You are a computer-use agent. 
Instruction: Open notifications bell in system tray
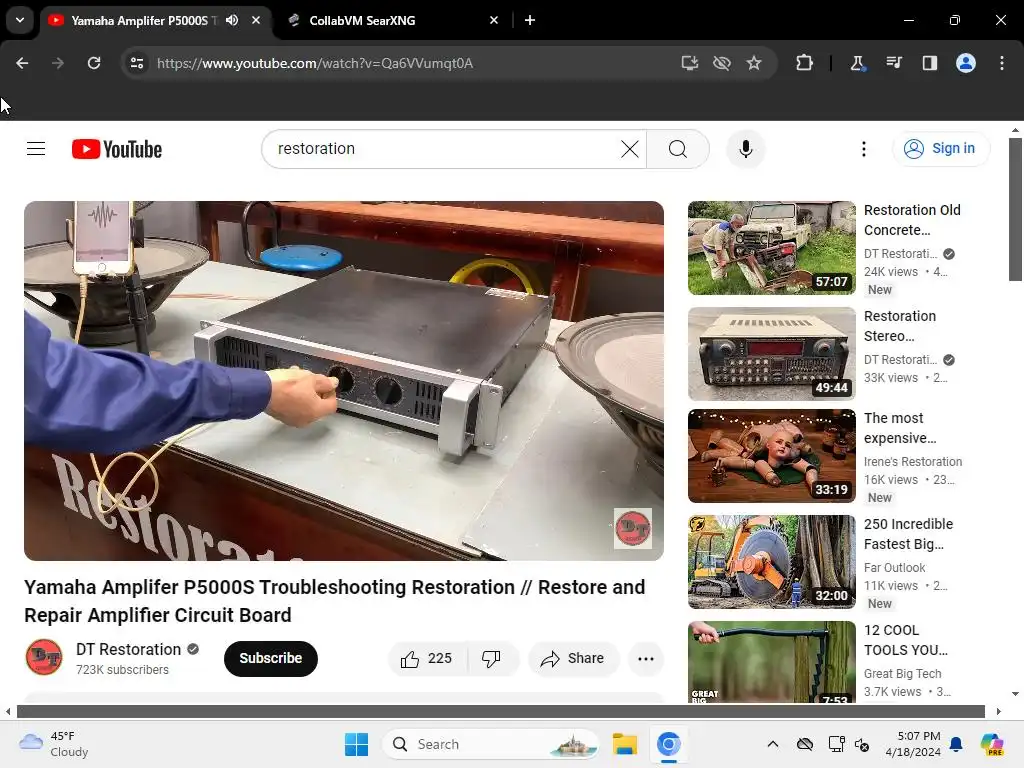[956, 744]
